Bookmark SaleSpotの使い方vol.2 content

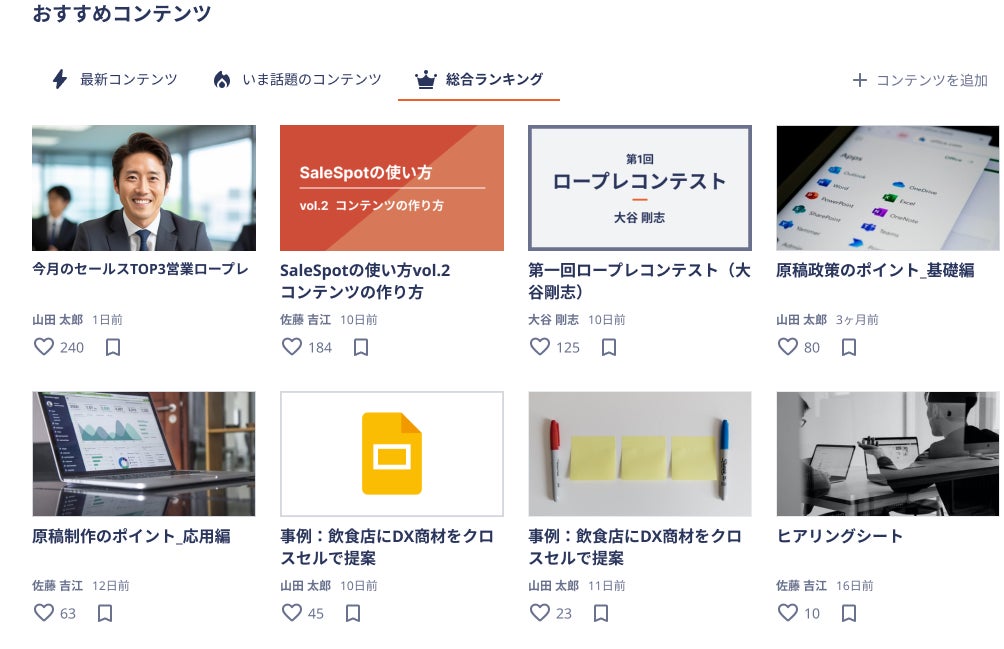point(361,347)
